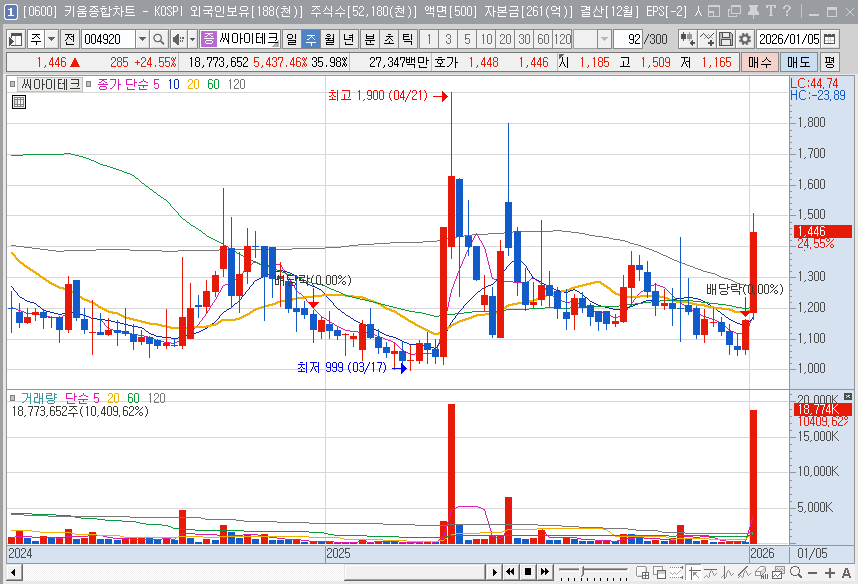The width and height of the screenshot is (858, 584).
Task: Switch to yearly 년 period
Action: tap(349, 39)
